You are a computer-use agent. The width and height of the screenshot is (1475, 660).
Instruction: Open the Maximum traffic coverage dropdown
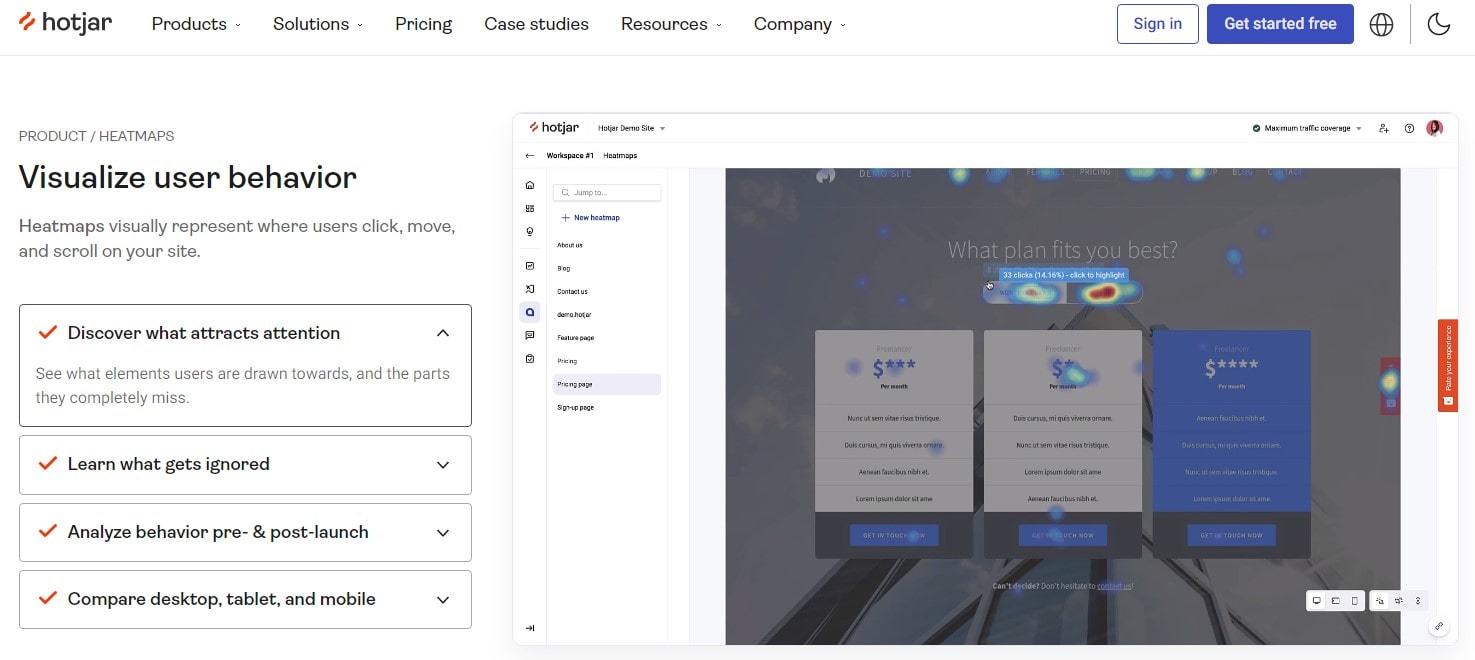1307,128
